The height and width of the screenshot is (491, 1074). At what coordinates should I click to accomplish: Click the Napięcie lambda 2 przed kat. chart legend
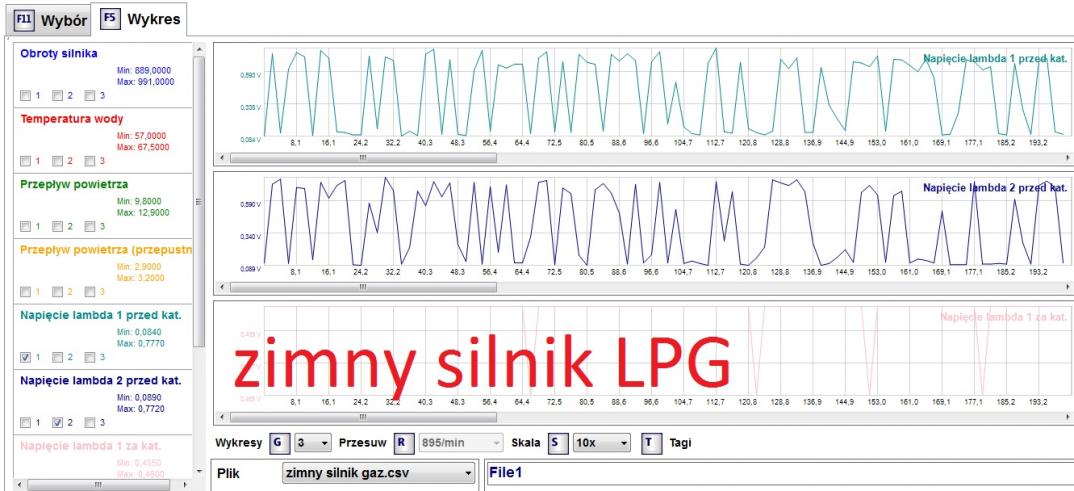(995, 188)
